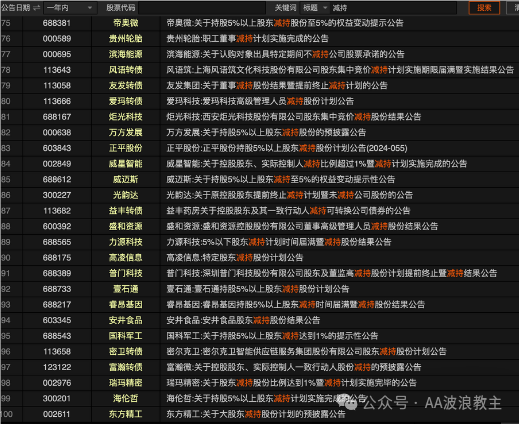Click the orange 搜索 button
This screenshot has height=424, width=519.
point(484,8)
